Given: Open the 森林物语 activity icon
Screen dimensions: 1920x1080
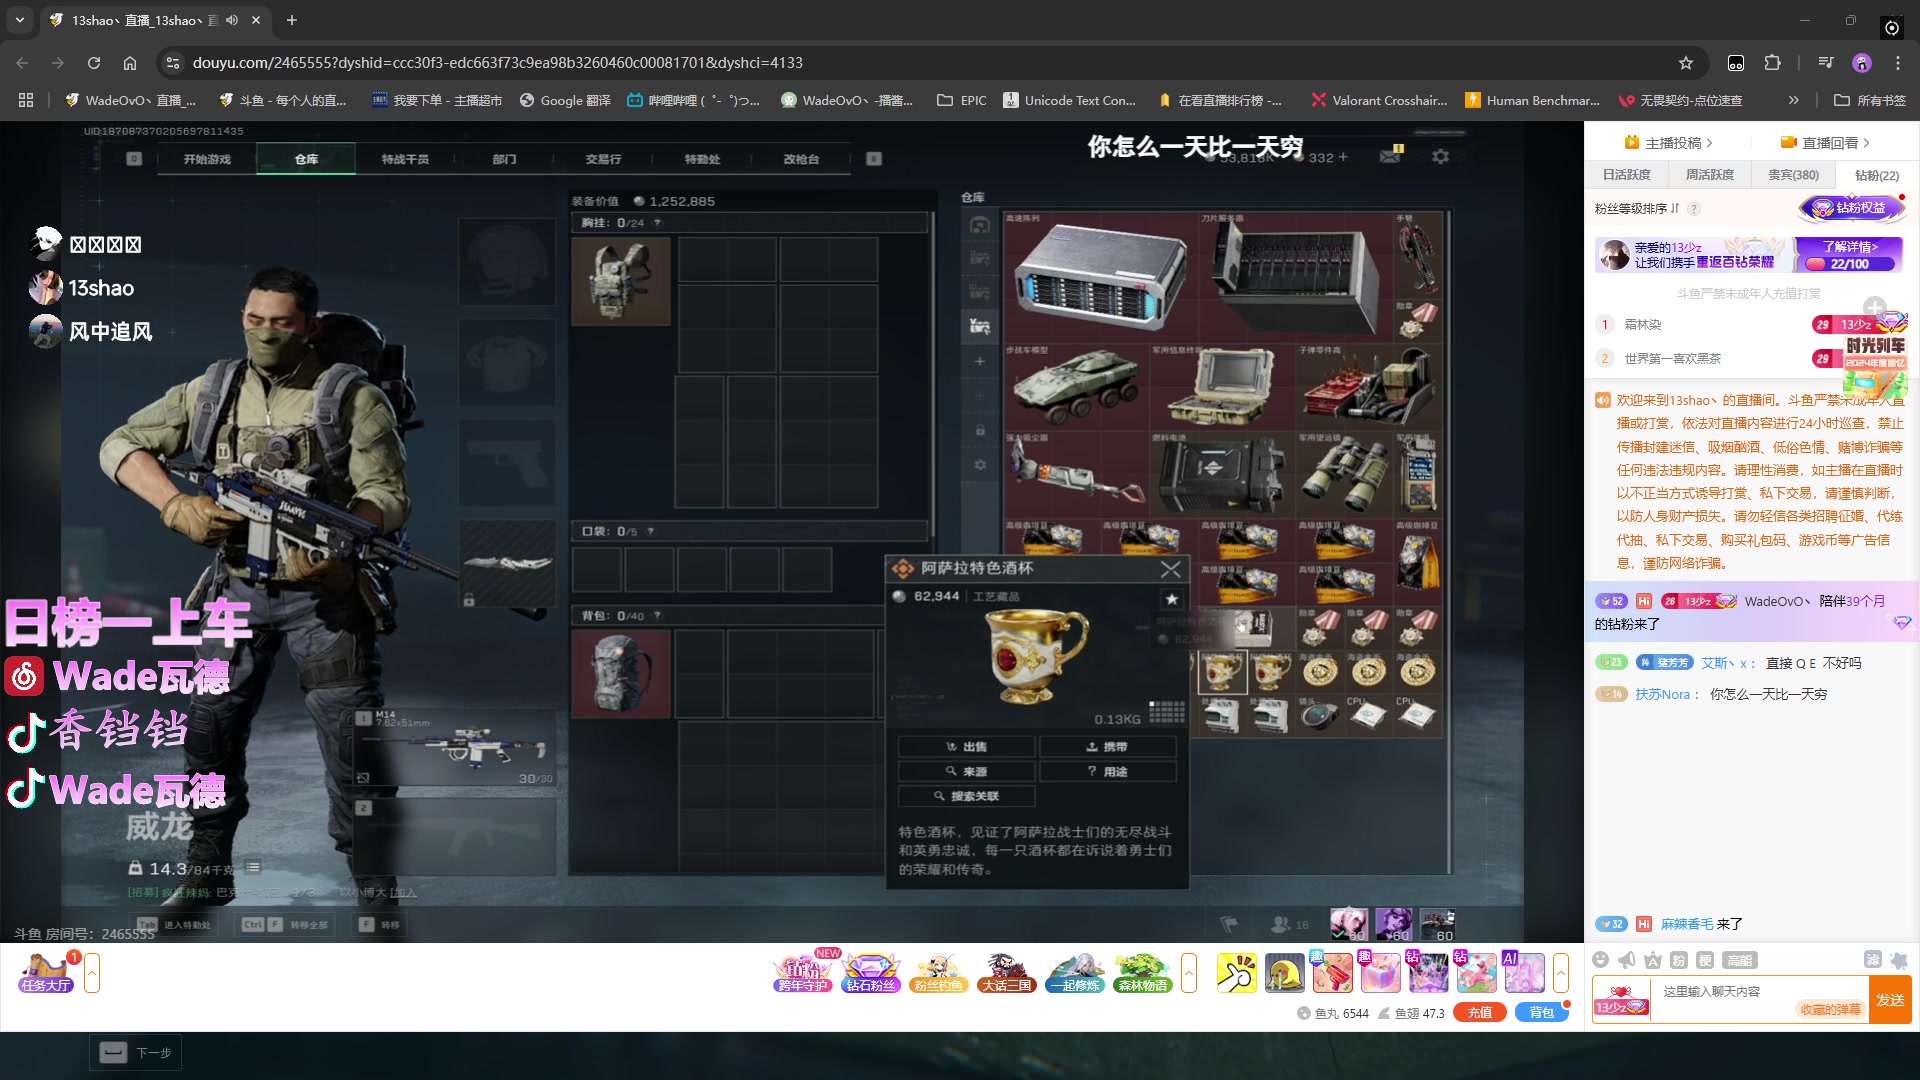Looking at the screenshot, I should tap(1143, 972).
